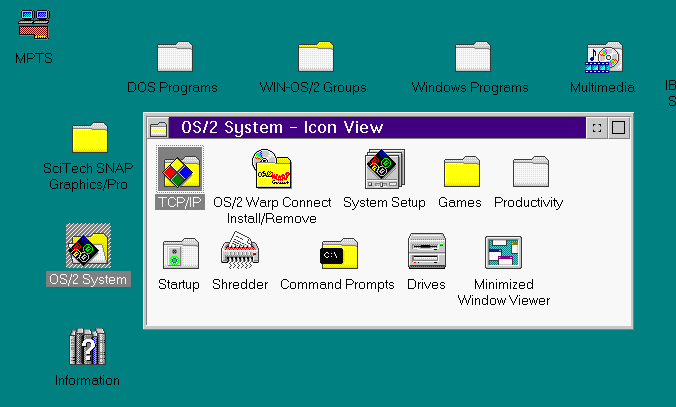The width and height of the screenshot is (676, 407).
Task: Click the 'Minimized Window Viewer' label text
Action: click(504, 292)
